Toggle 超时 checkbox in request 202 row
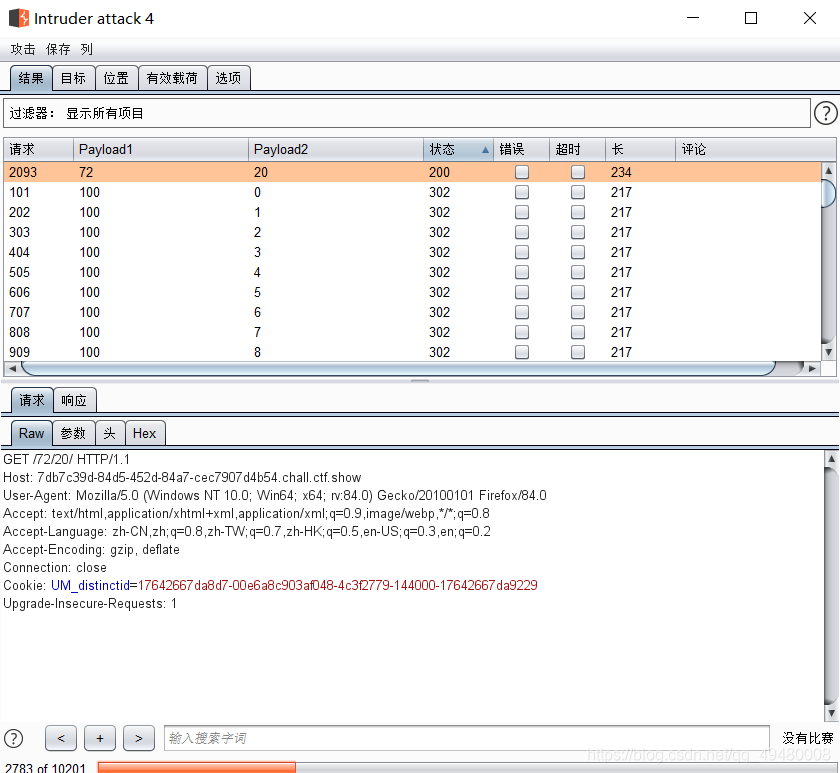Image resolution: width=840 pixels, height=773 pixels. tap(578, 212)
